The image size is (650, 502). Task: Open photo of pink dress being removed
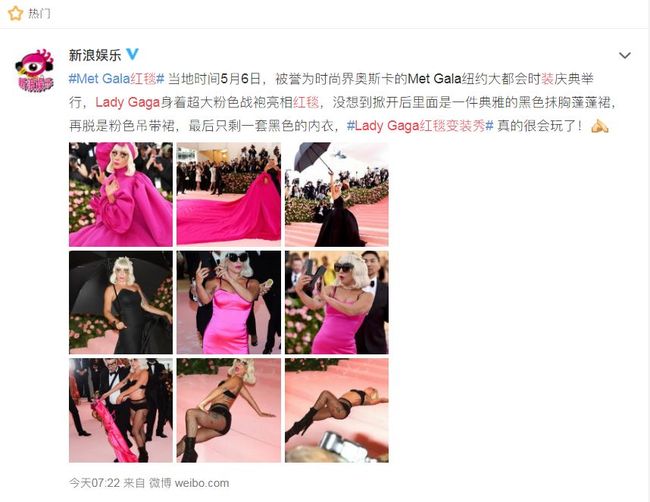(x=121, y=410)
